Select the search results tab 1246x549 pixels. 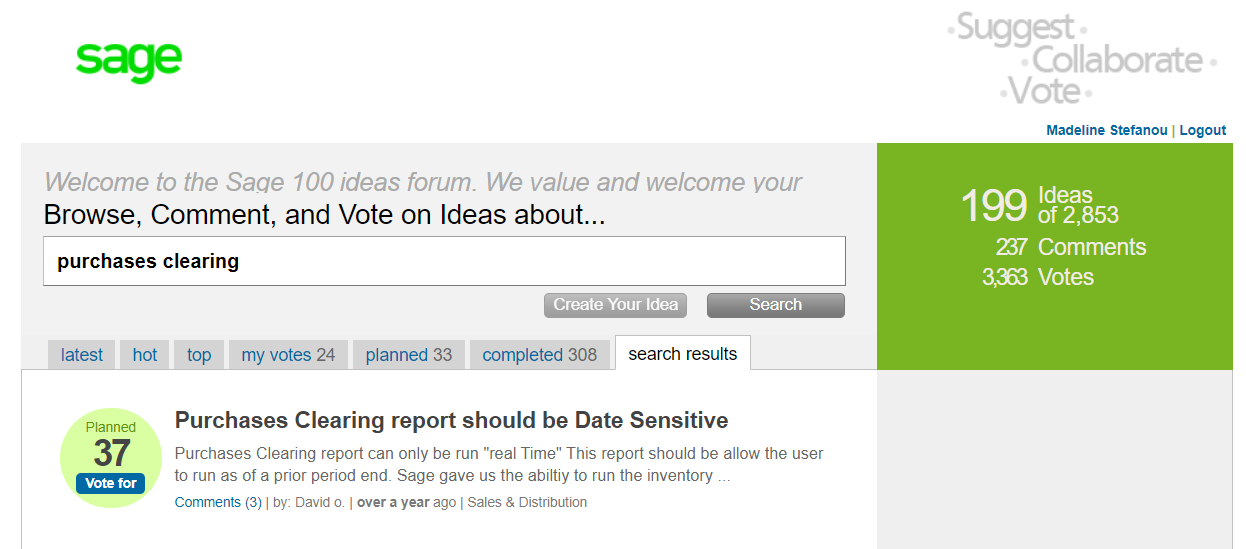(683, 354)
